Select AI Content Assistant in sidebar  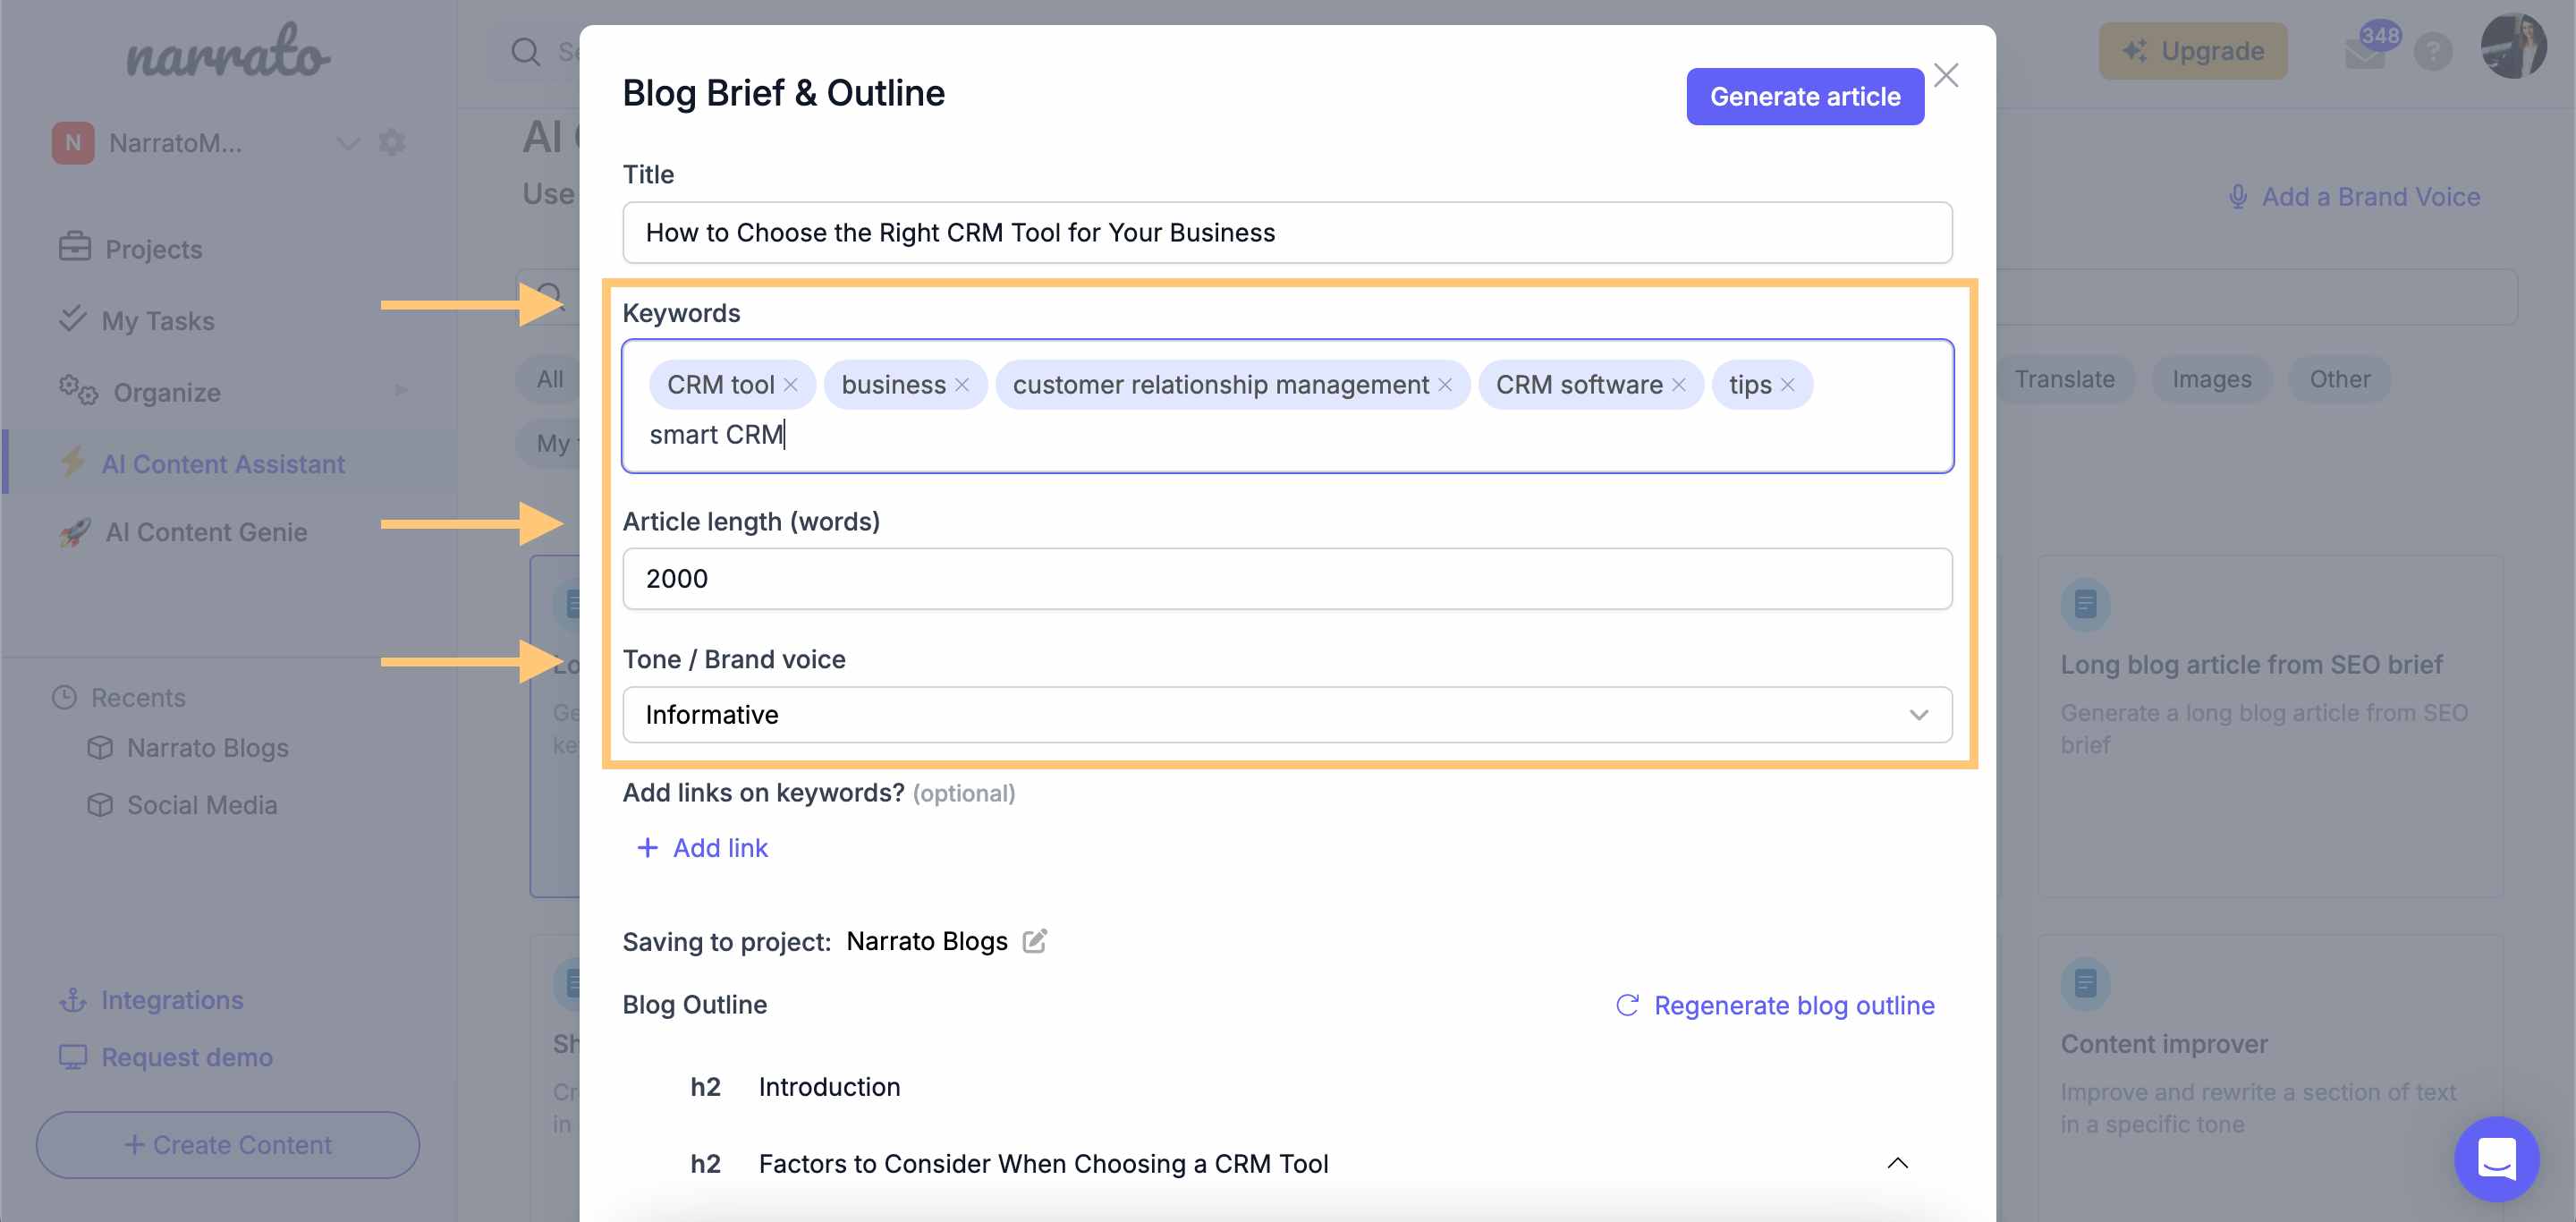click(x=229, y=463)
